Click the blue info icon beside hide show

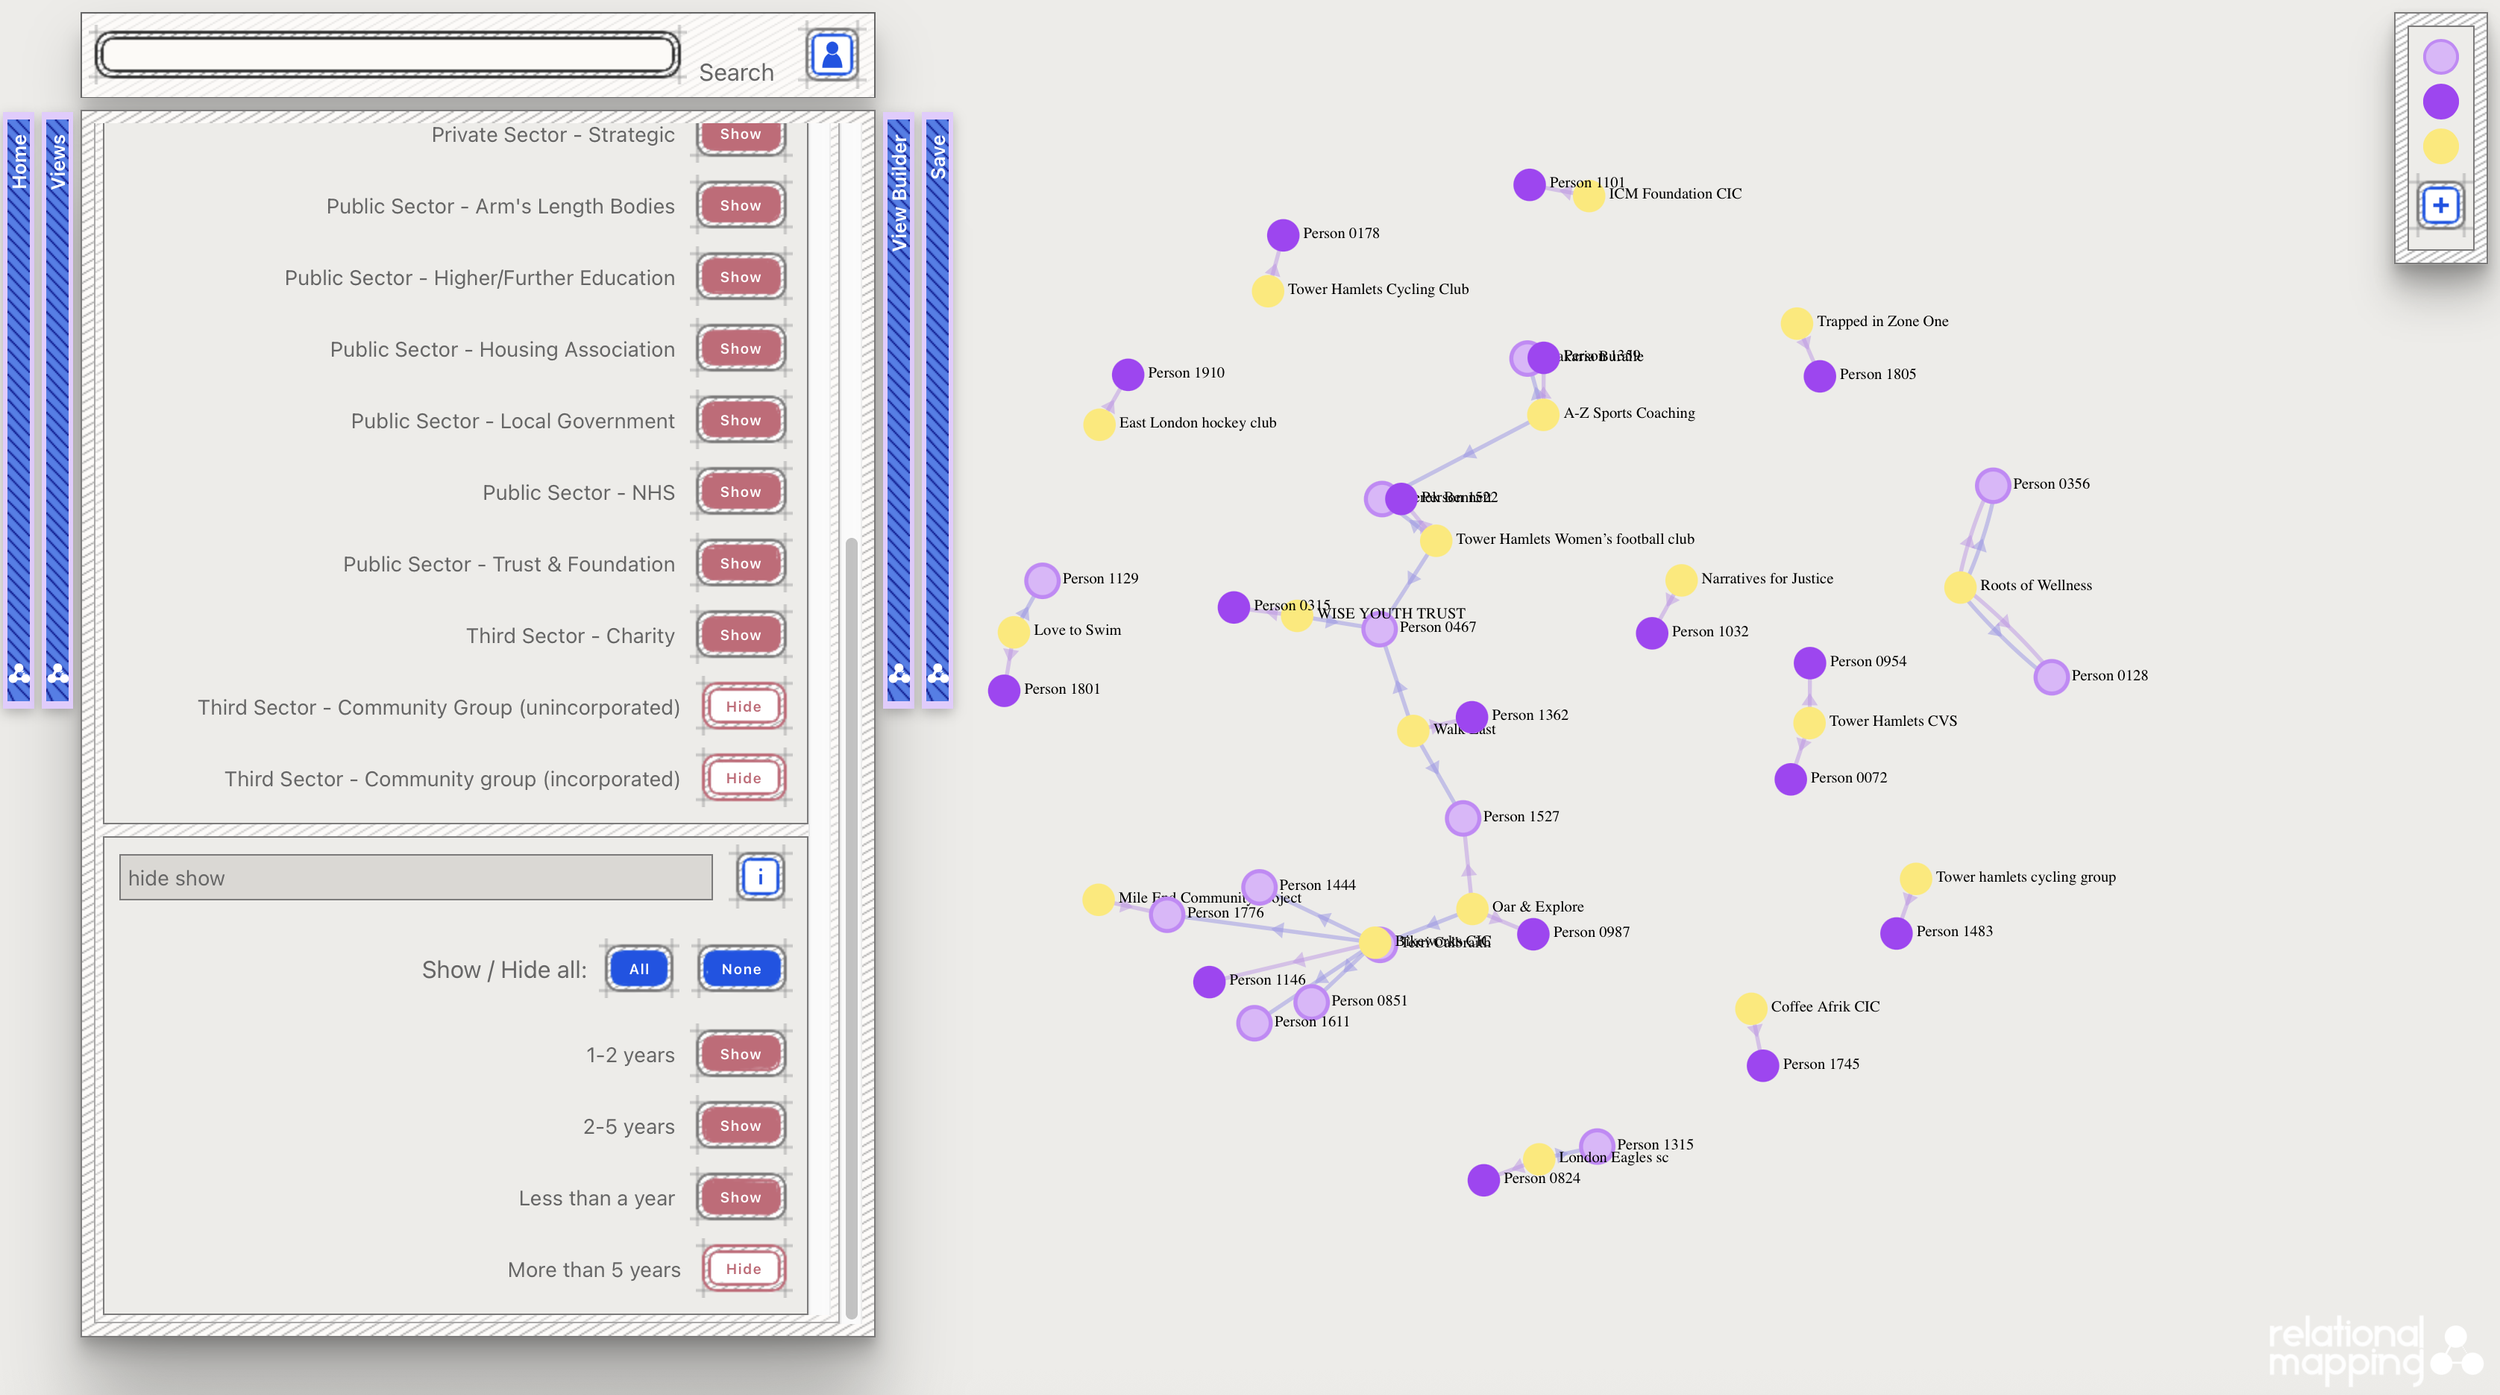760,877
